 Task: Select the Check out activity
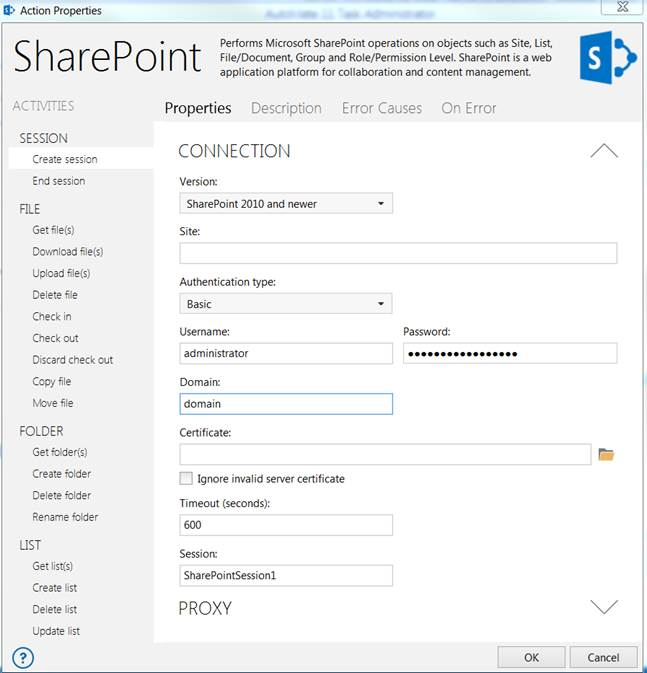[x=55, y=338]
